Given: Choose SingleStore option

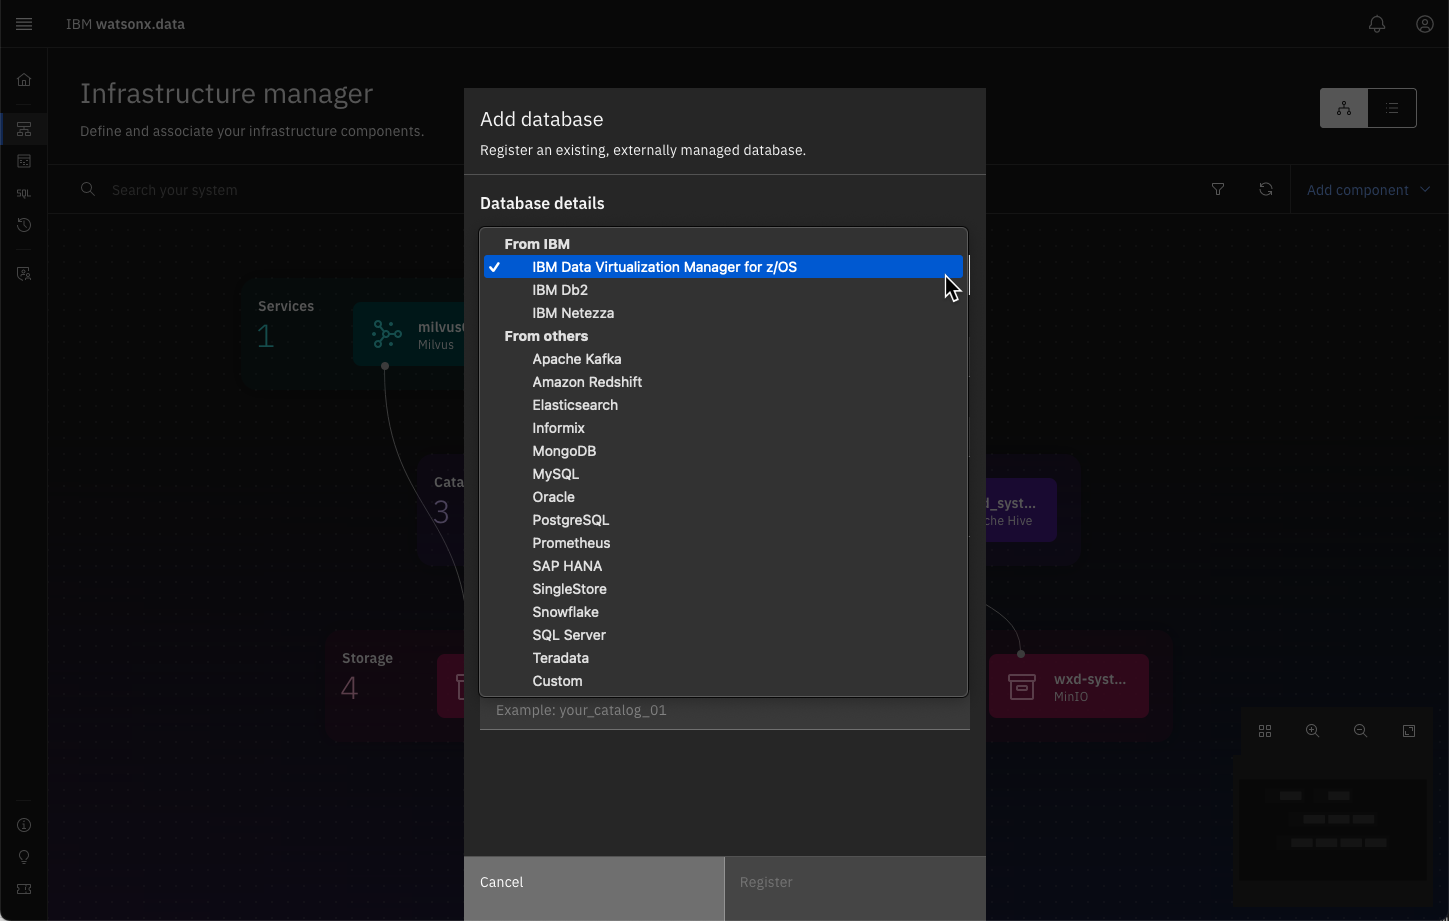Looking at the screenshot, I should pos(723,589).
